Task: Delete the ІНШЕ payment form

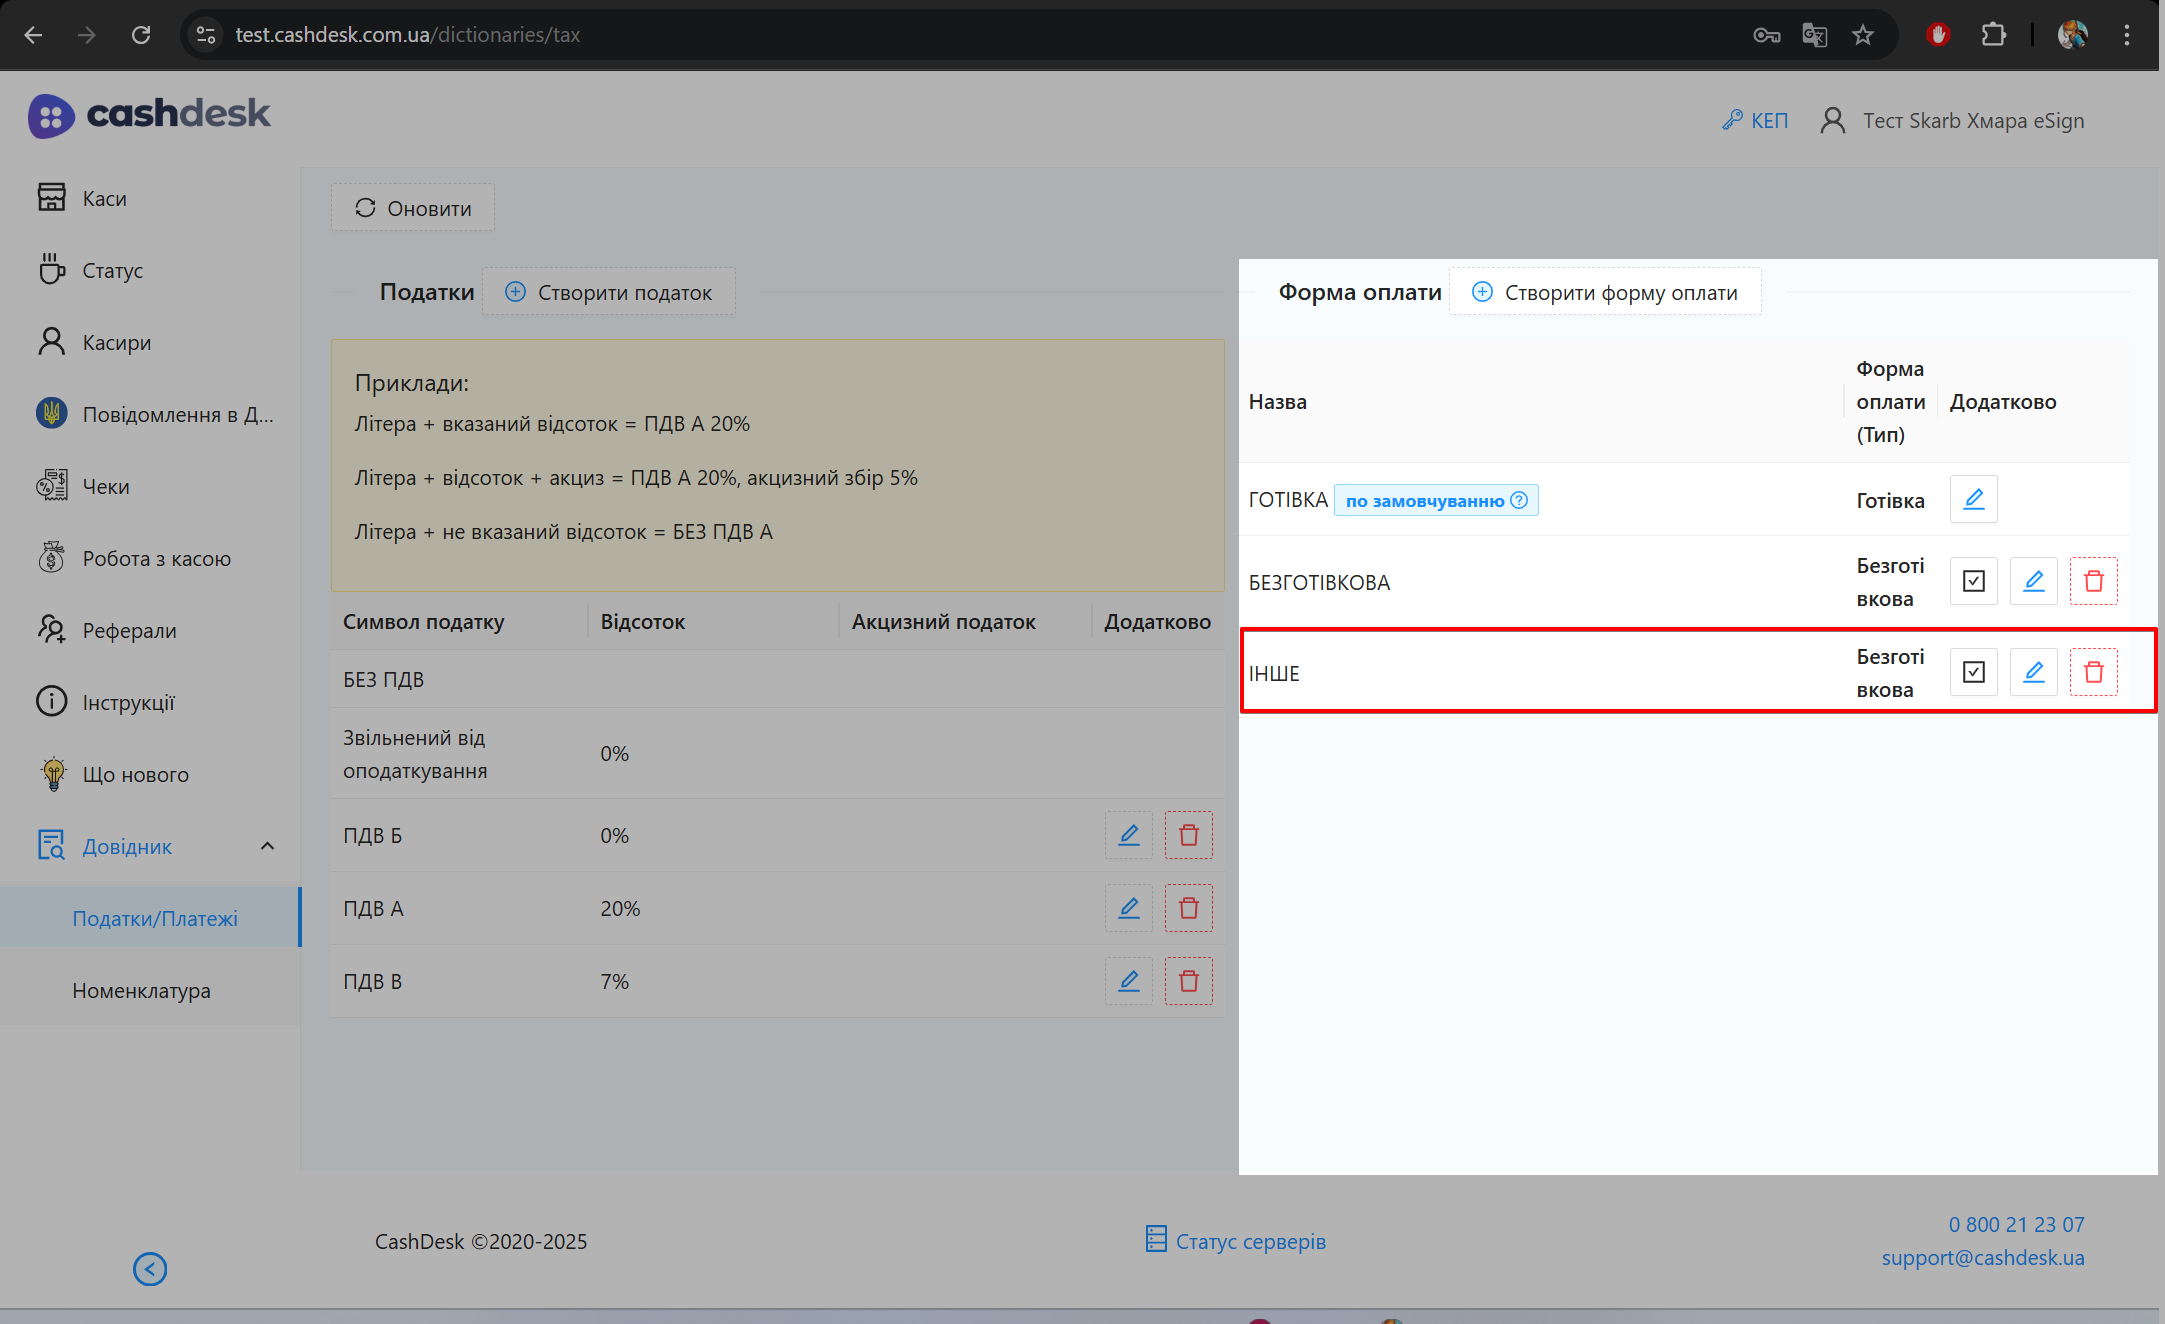Action: tap(2093, 672)
